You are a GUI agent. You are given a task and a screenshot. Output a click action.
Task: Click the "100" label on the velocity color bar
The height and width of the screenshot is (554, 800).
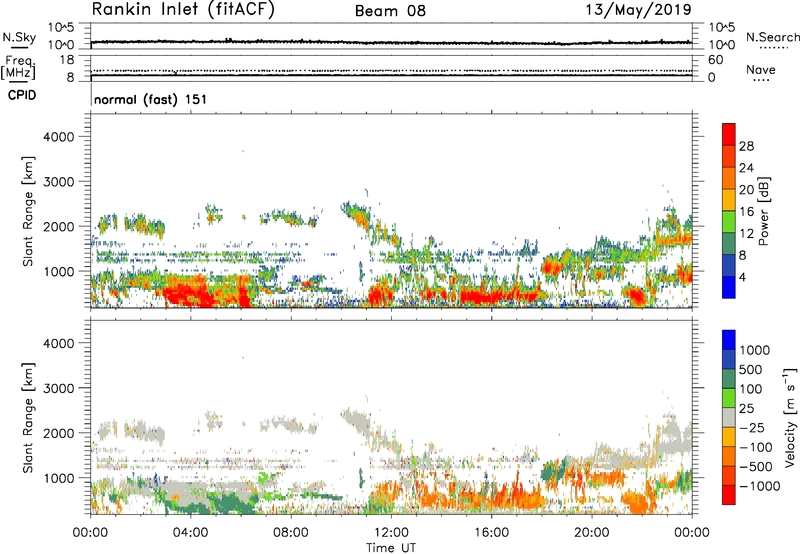pos(753,389)
